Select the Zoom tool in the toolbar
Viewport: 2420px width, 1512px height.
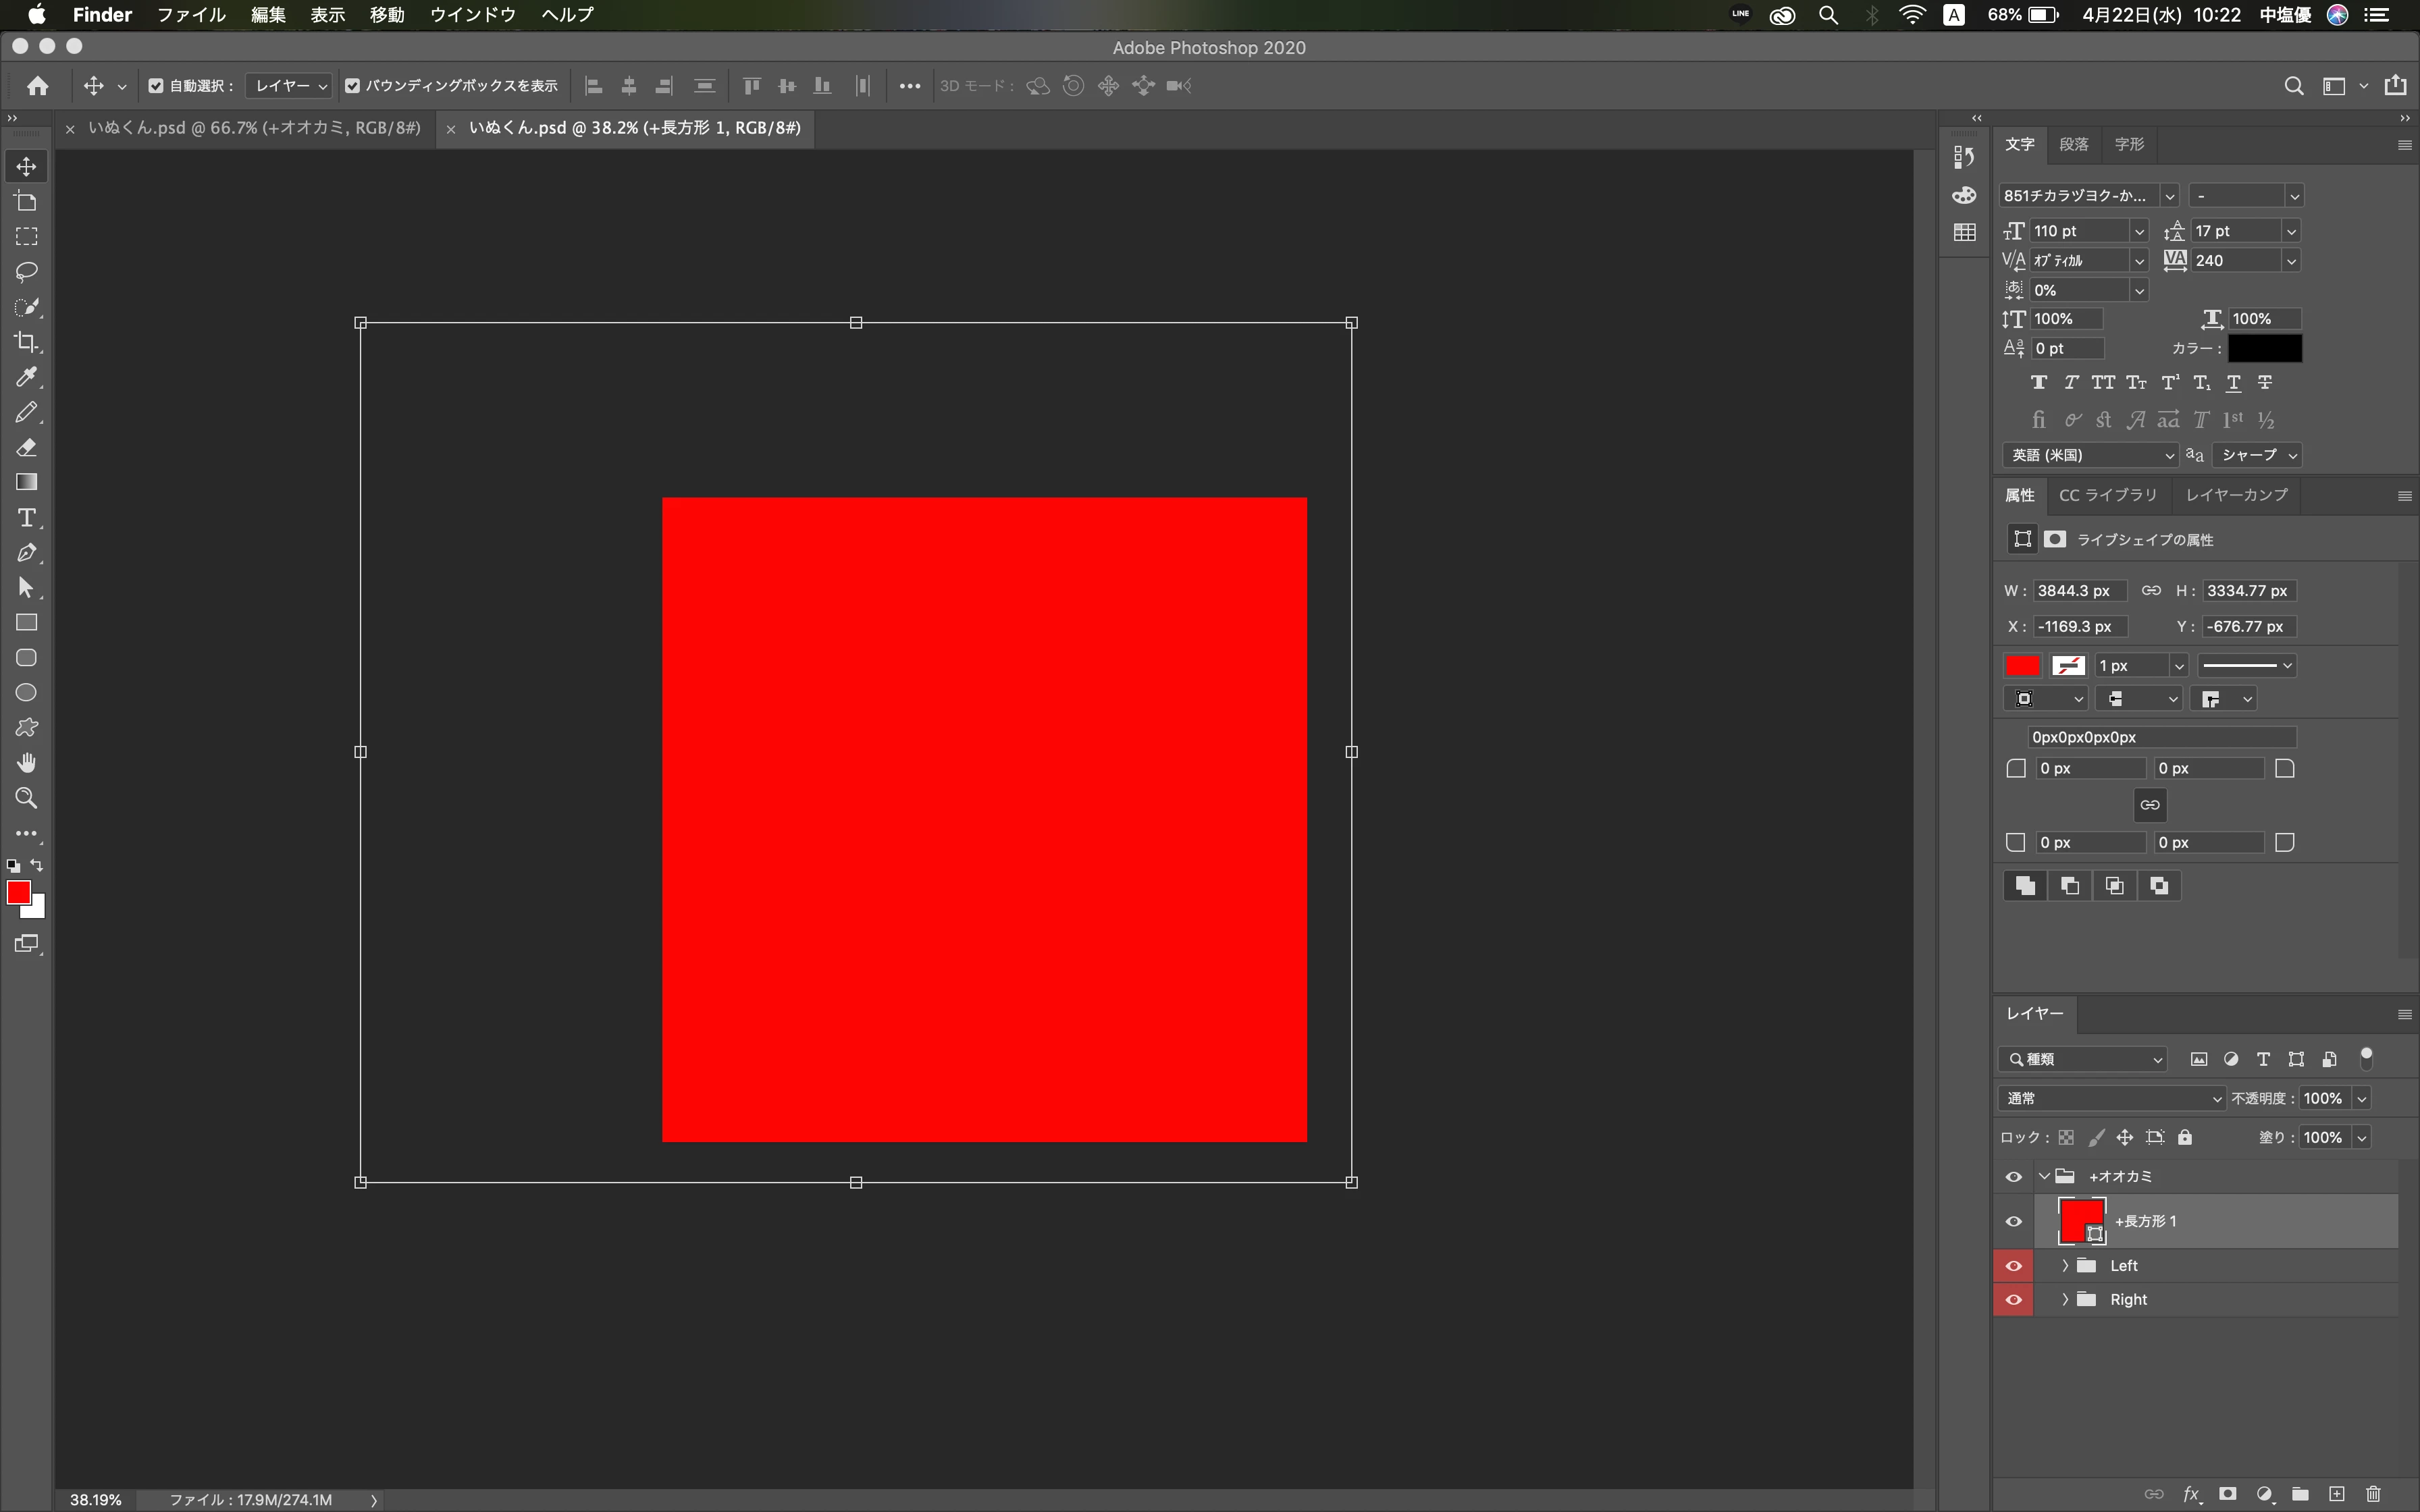click(x=27, y=798)
